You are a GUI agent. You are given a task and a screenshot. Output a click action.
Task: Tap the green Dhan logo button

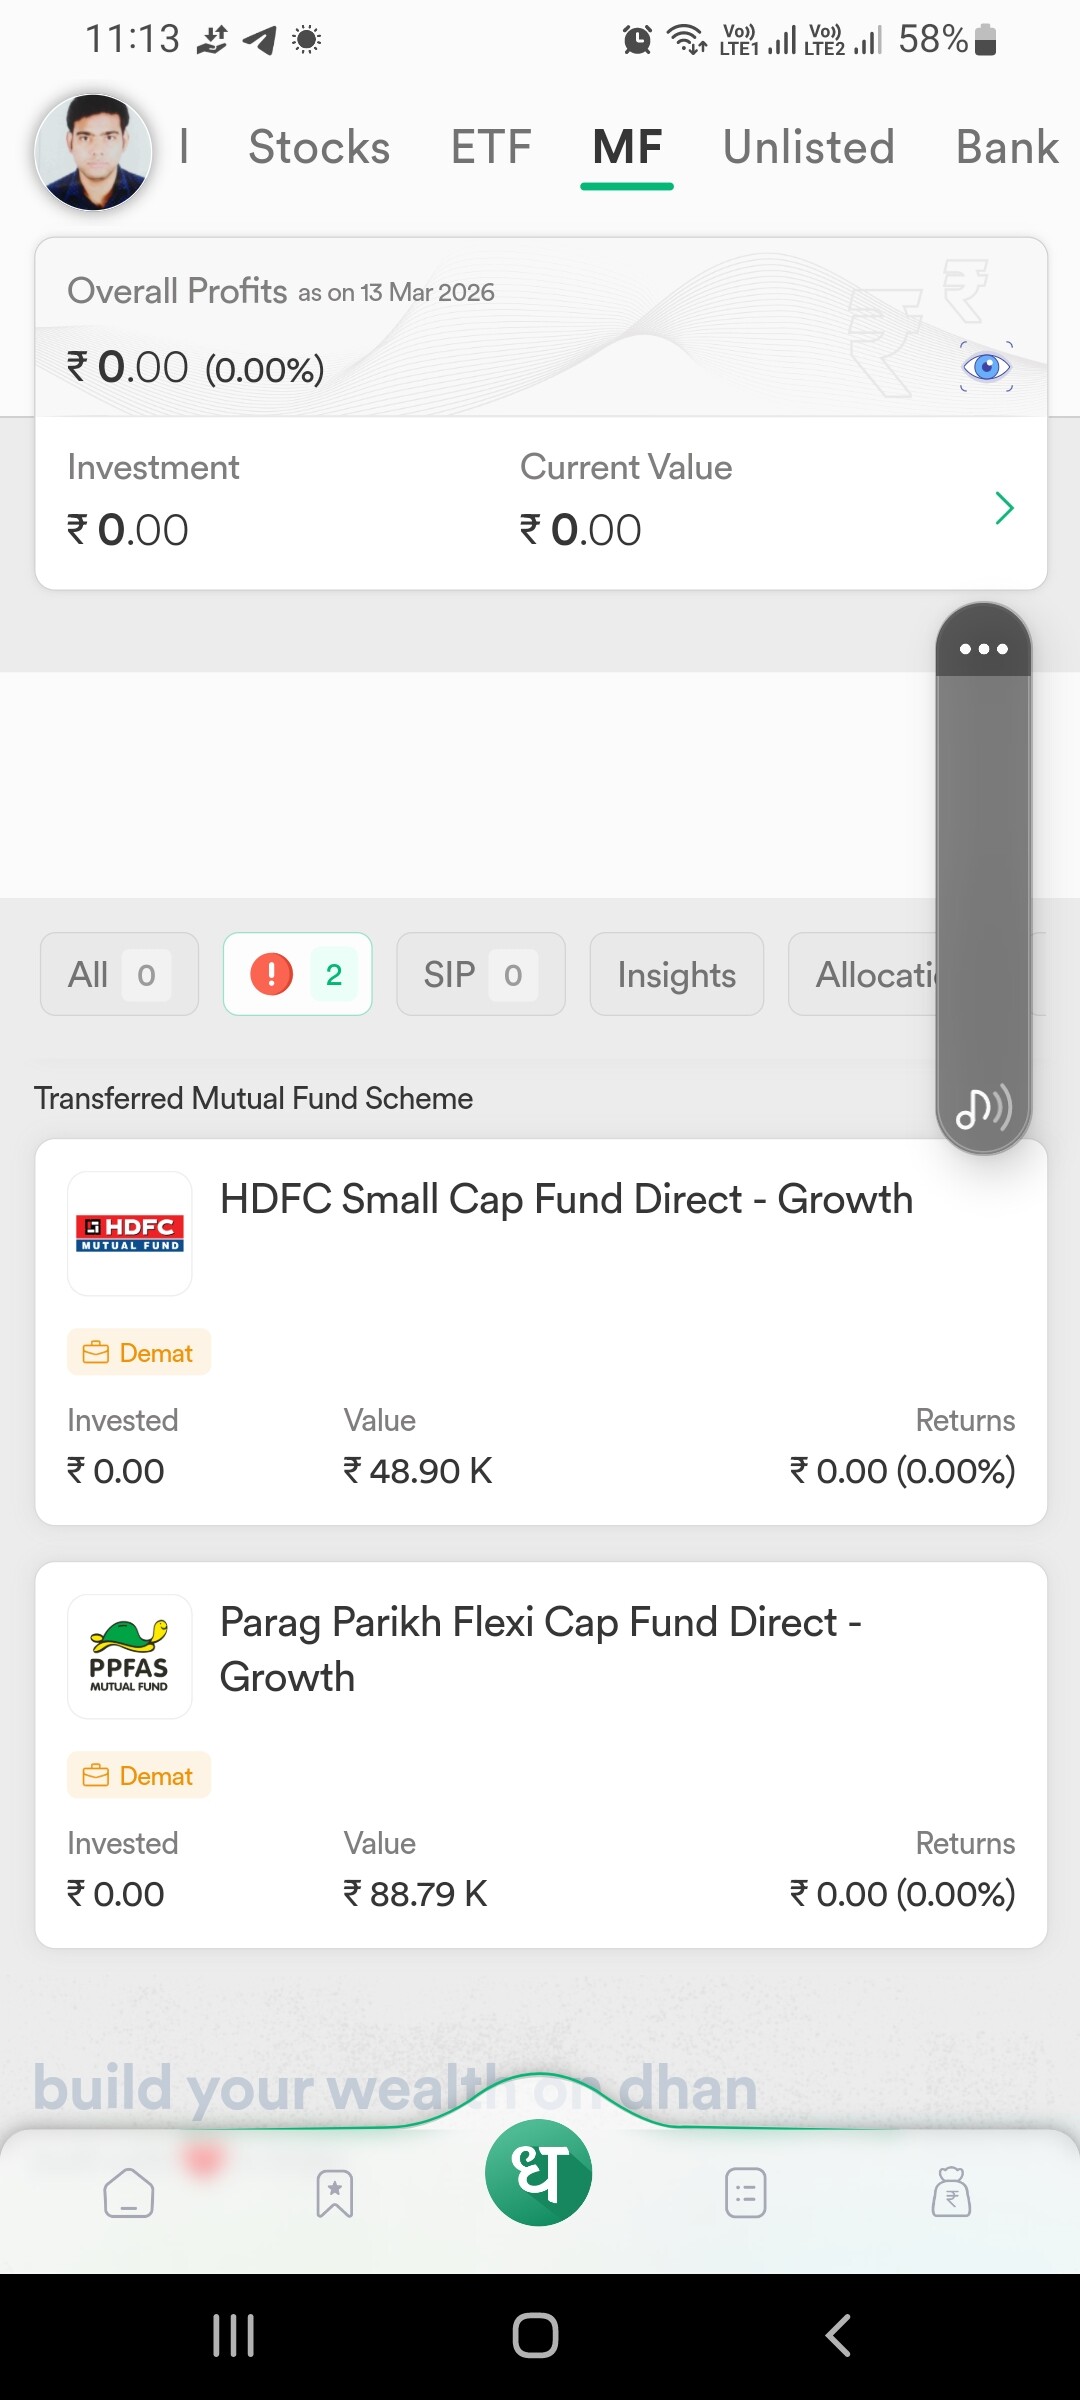[x=539, y=2173]
